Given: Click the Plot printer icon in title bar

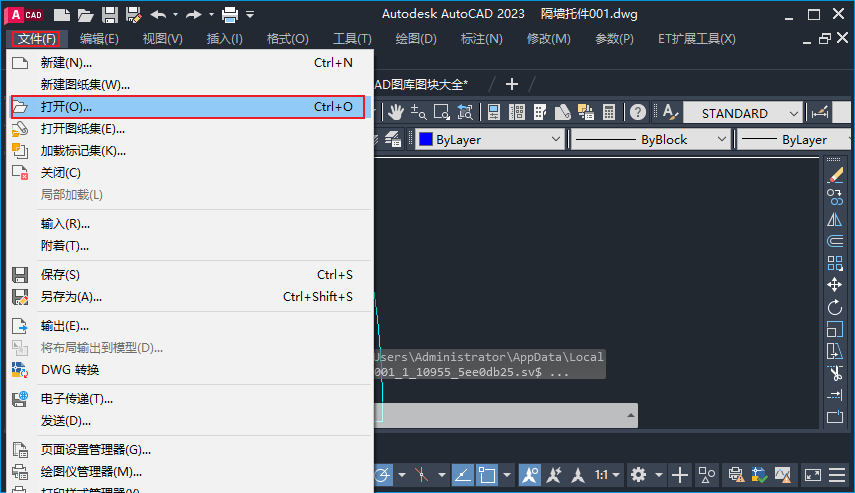Looking at the screenshot, I should (230, 15).
